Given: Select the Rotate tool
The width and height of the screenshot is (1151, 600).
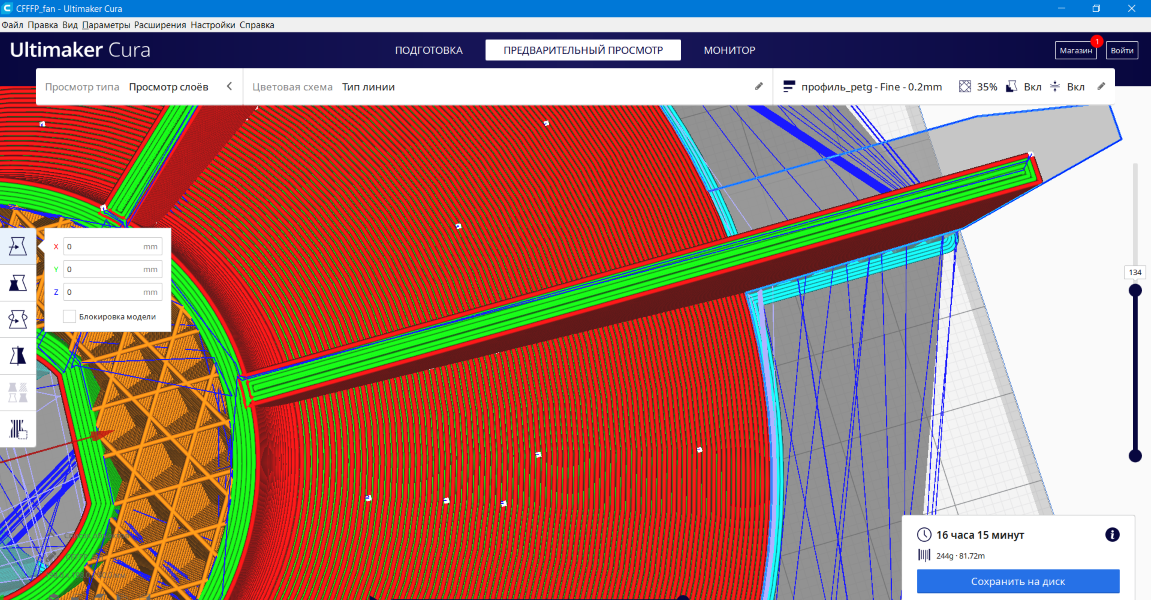Looking at the screenshot, I should point(18,319).
